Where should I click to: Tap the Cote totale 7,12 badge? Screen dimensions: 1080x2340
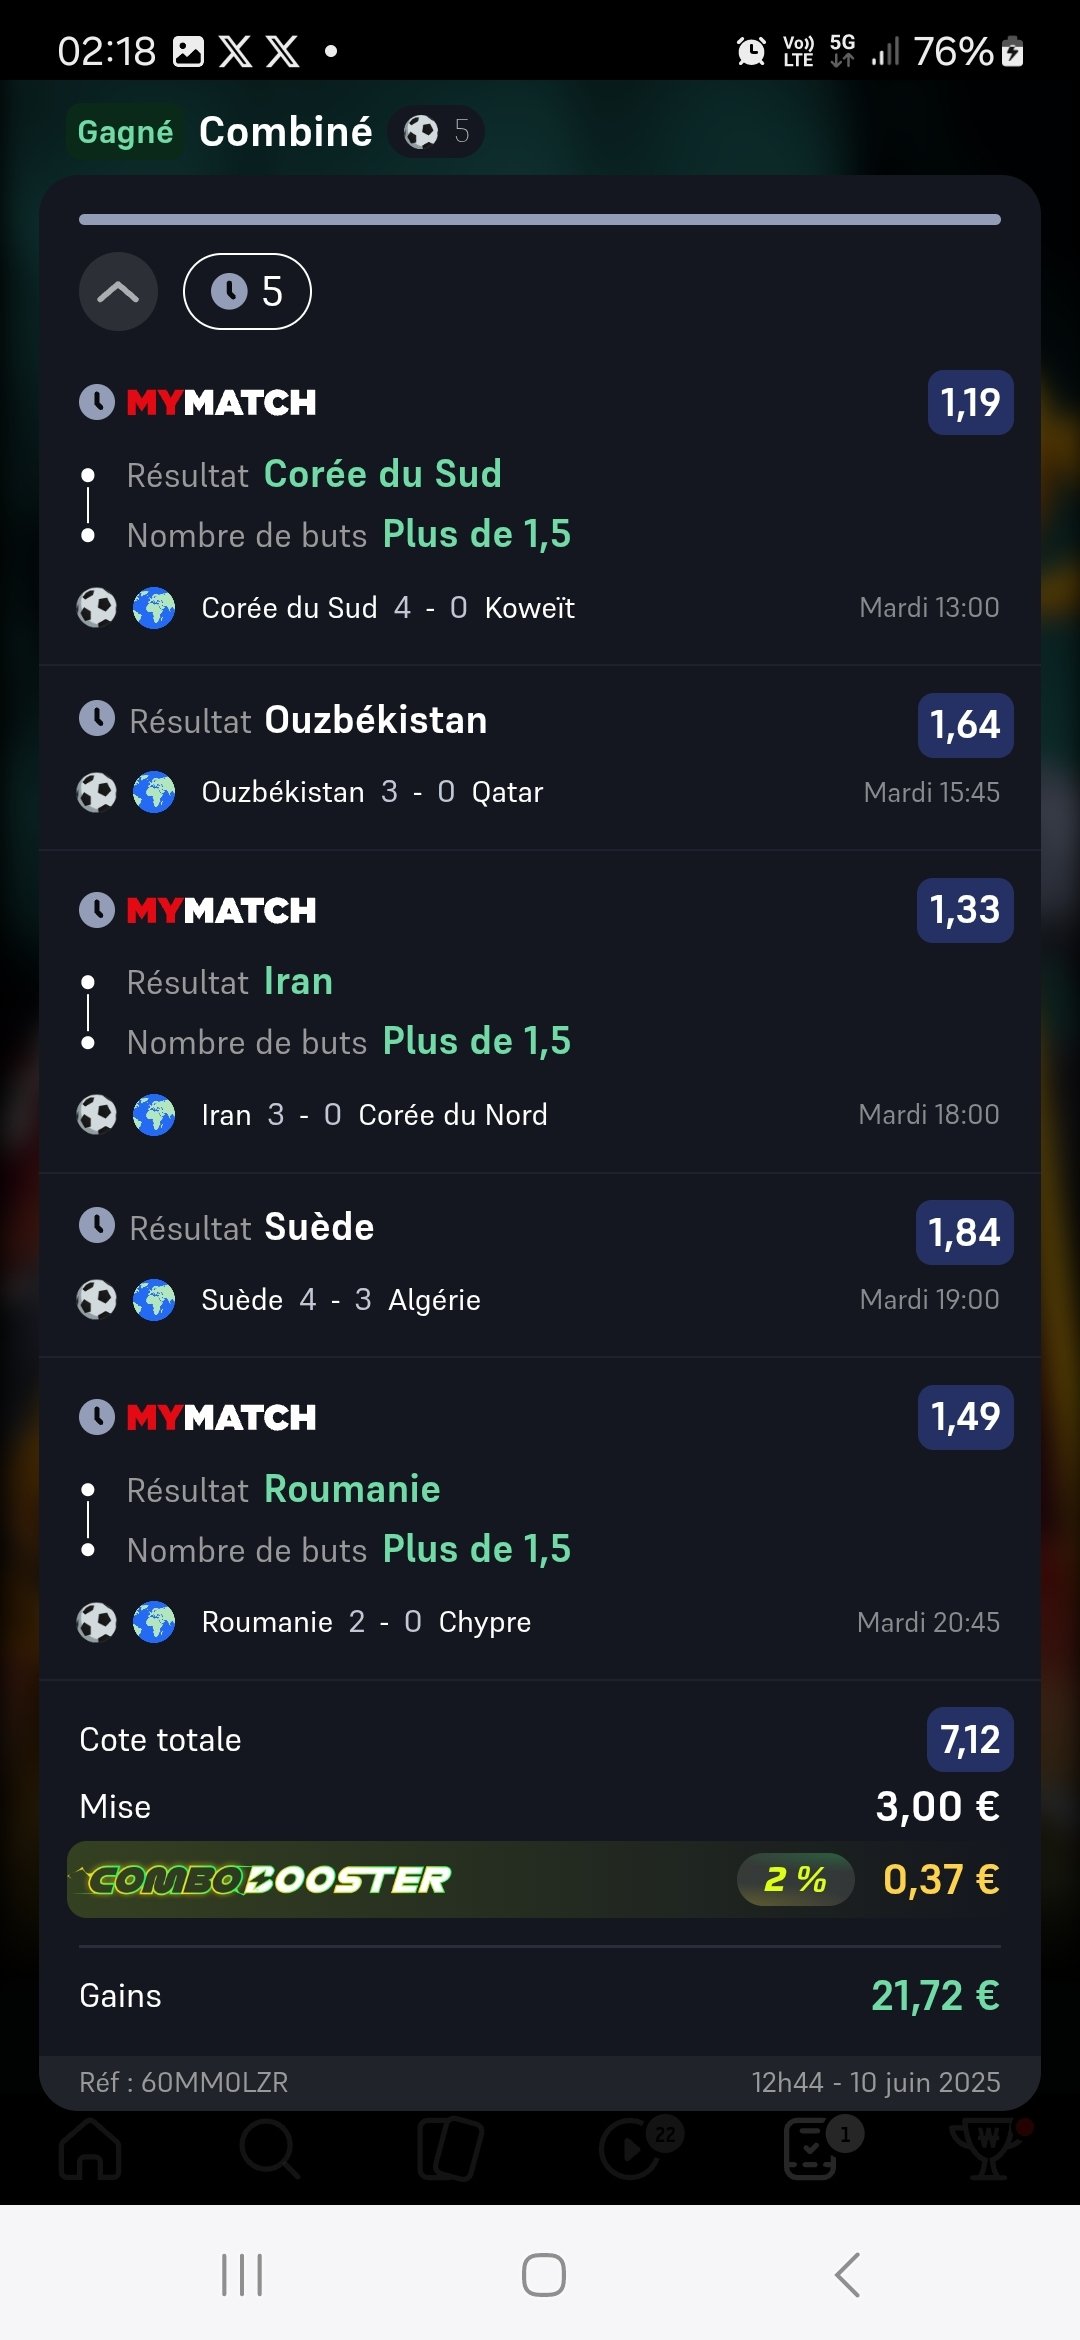point(970,1740)
